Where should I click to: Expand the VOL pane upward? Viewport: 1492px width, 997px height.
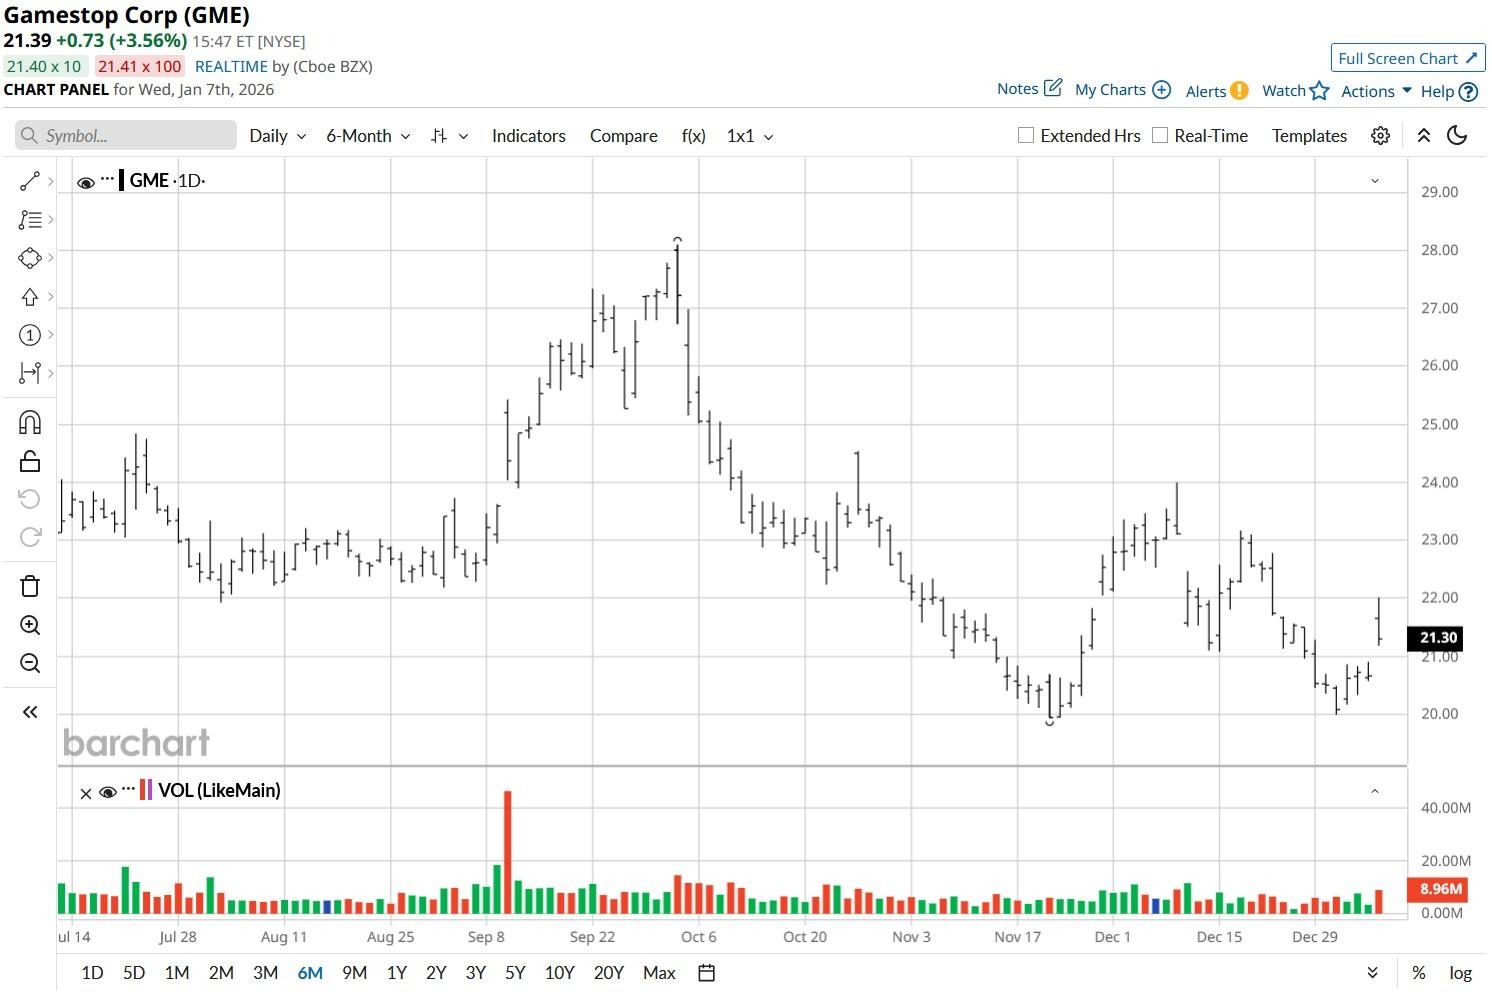point(1375,791)
